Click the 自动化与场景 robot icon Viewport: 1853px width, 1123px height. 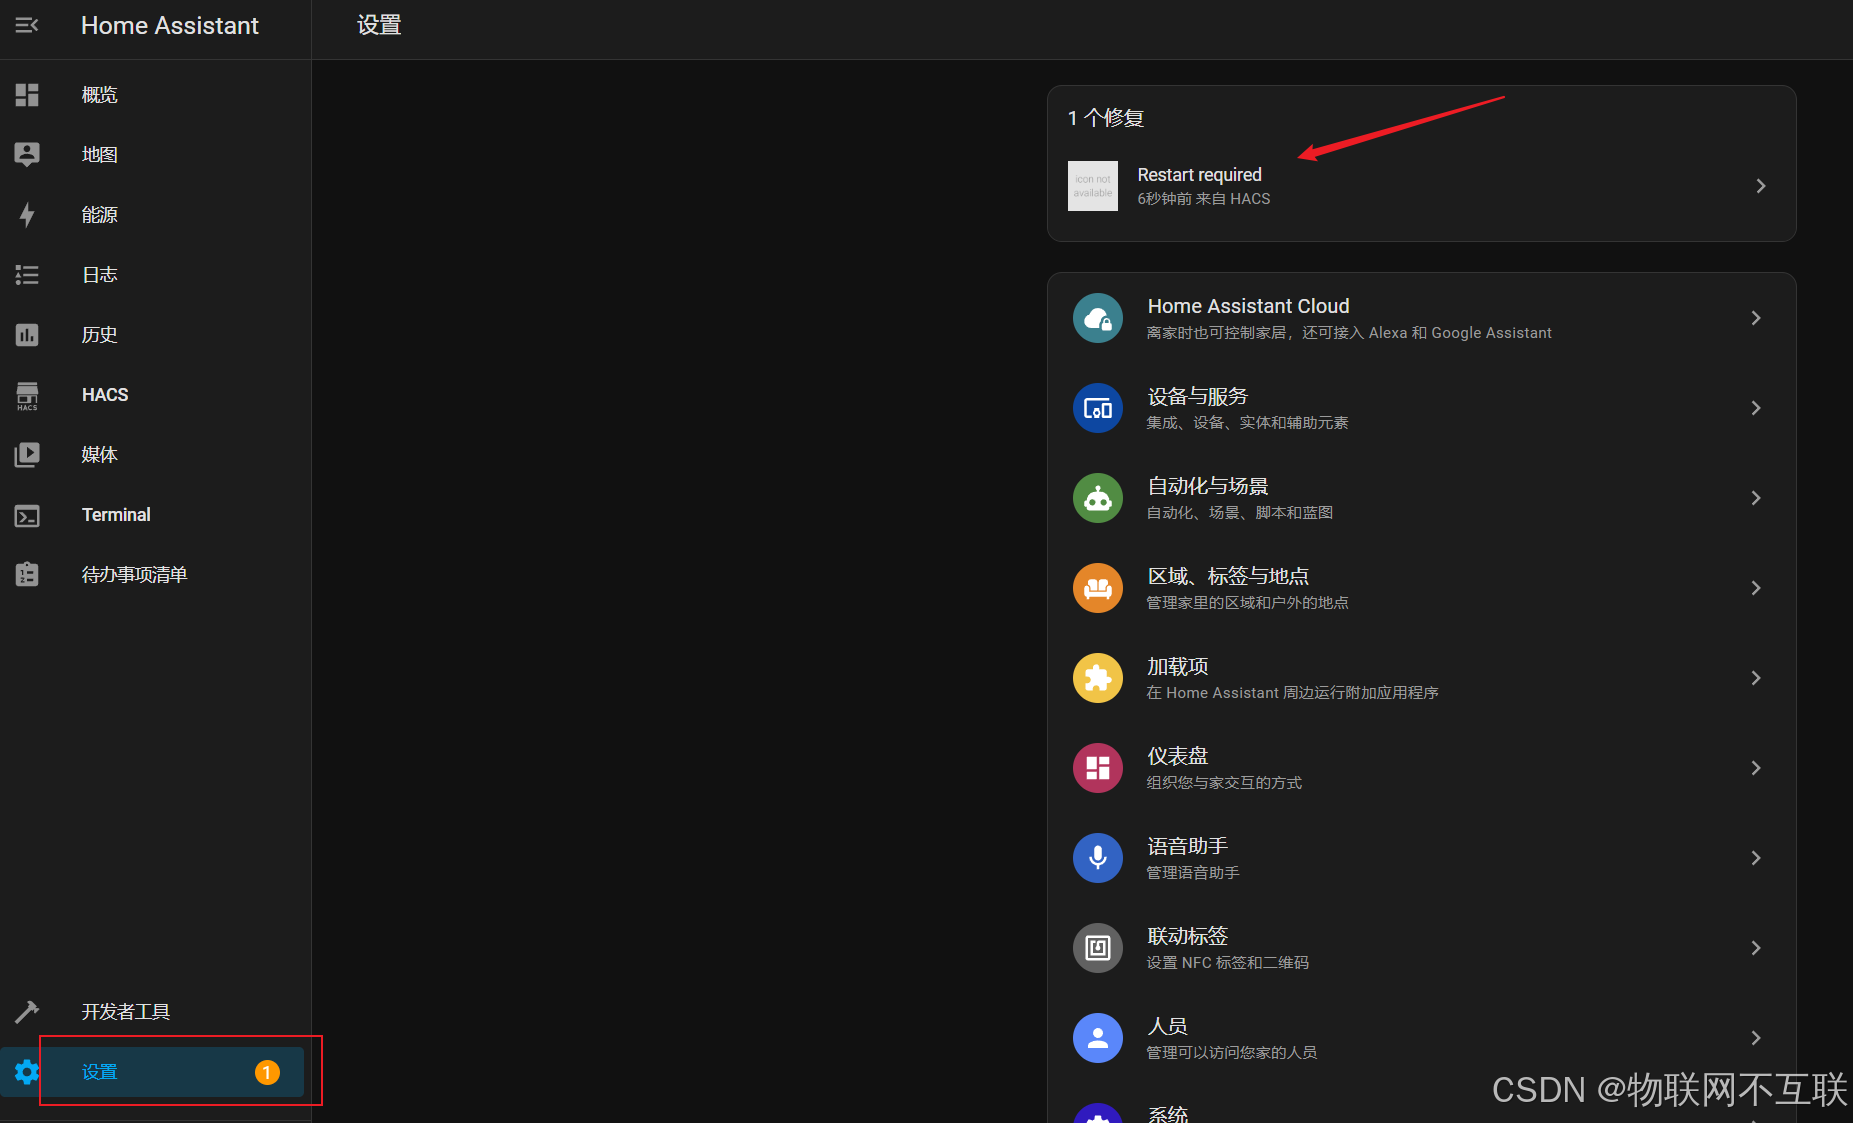[1098, 498]
